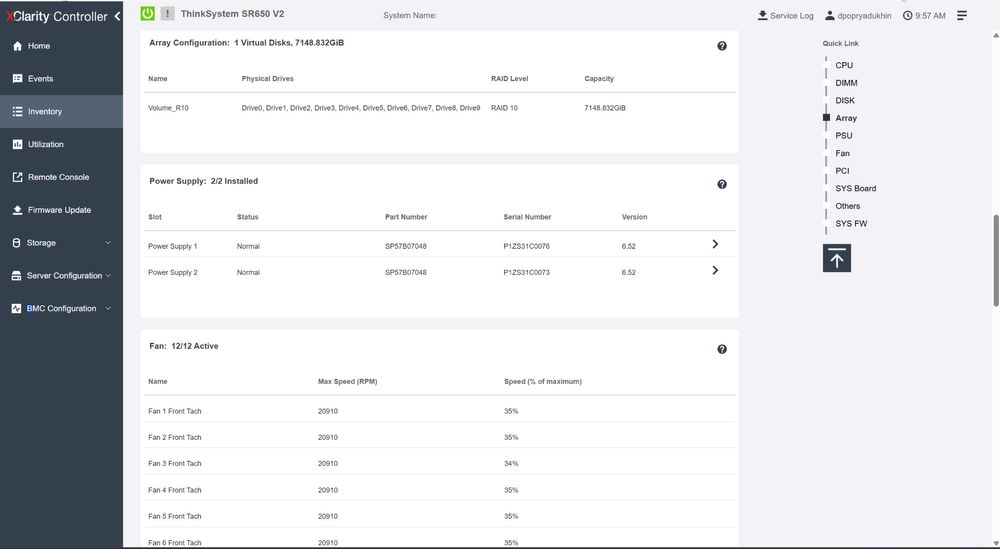This screenshot has height=549, width=1000.
Task: Expand the Server Configuration menu
Action: click(x=61, y=275)
